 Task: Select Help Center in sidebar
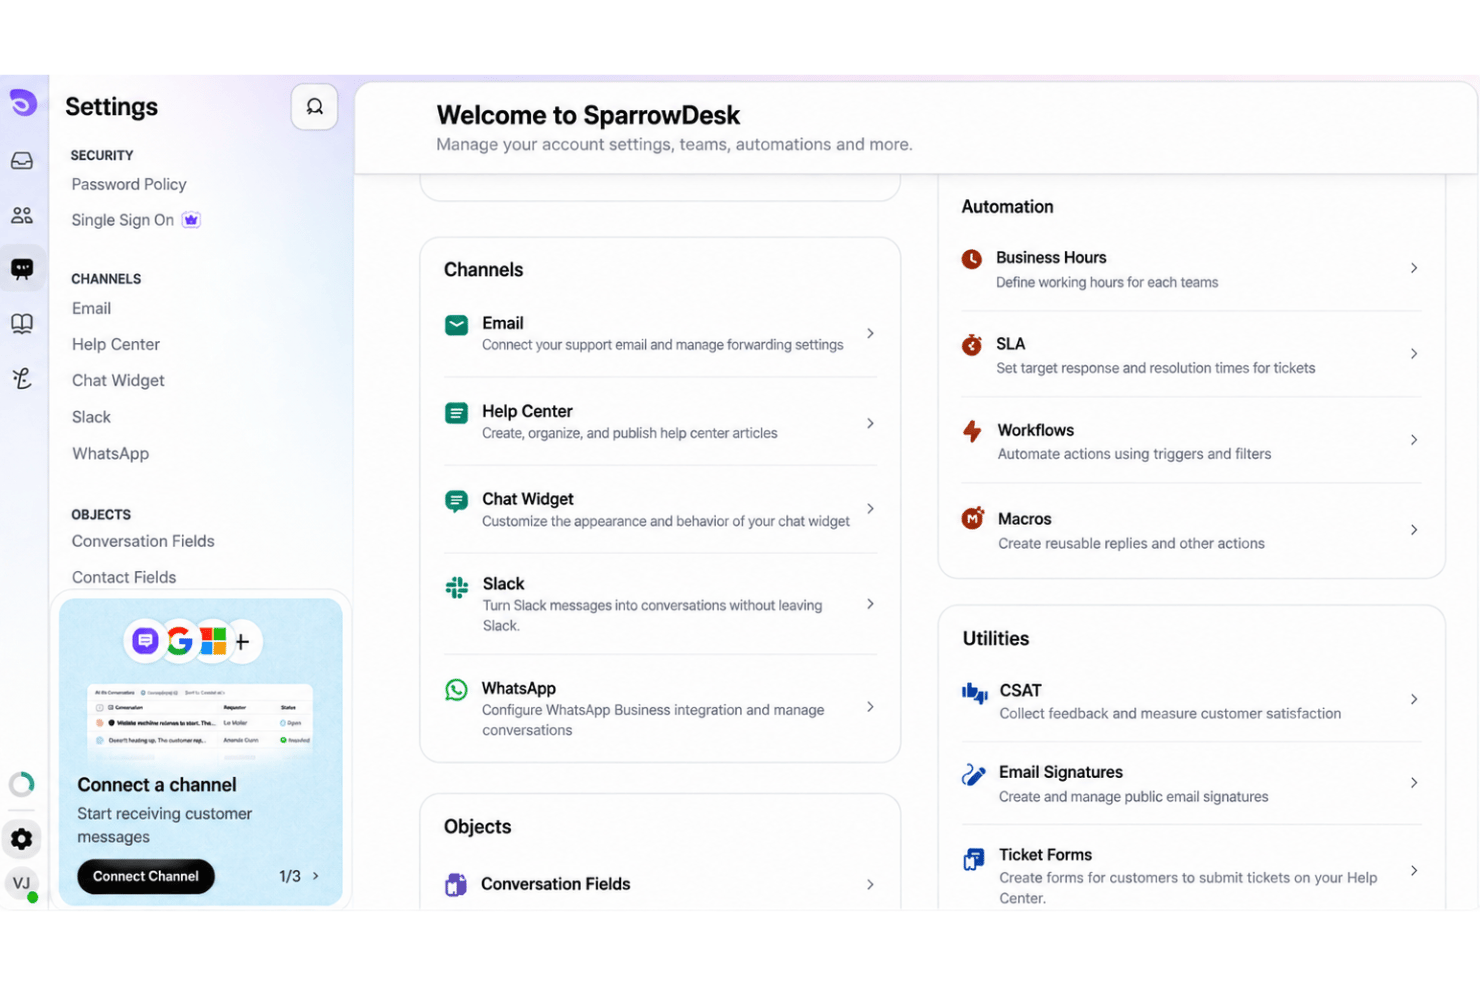click(116, 344)
